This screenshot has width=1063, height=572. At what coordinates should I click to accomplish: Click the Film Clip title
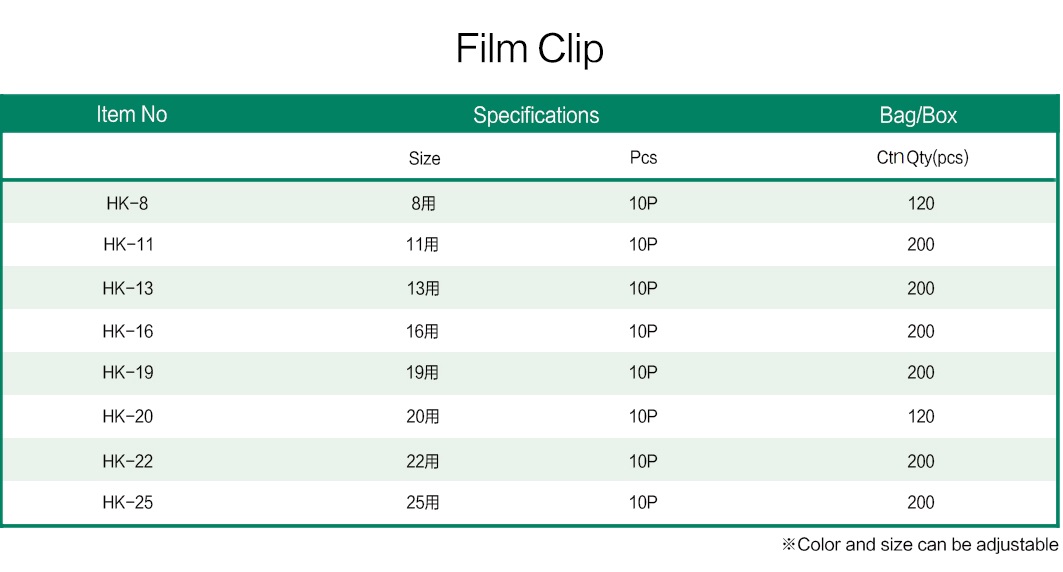[529, 49]
